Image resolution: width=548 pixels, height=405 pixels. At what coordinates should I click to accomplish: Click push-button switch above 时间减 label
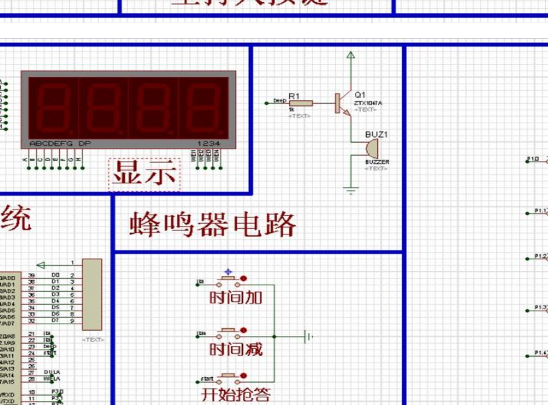click(x=228, y=333)
